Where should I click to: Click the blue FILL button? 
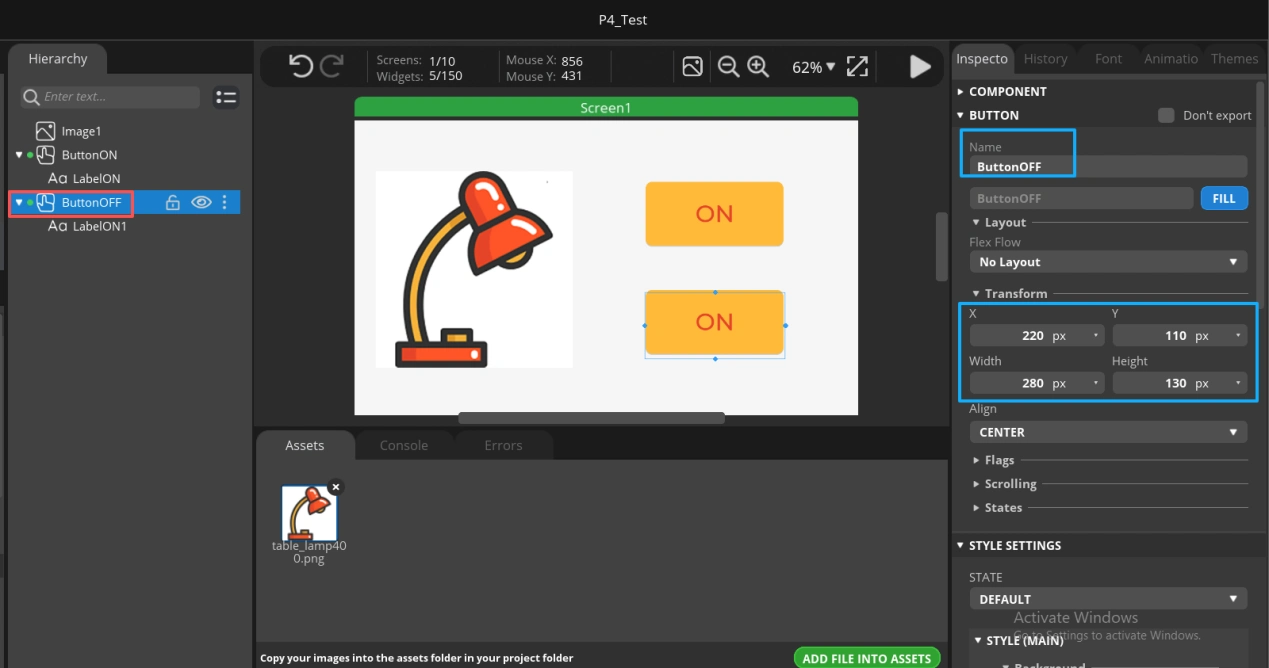coord(1223,198)
